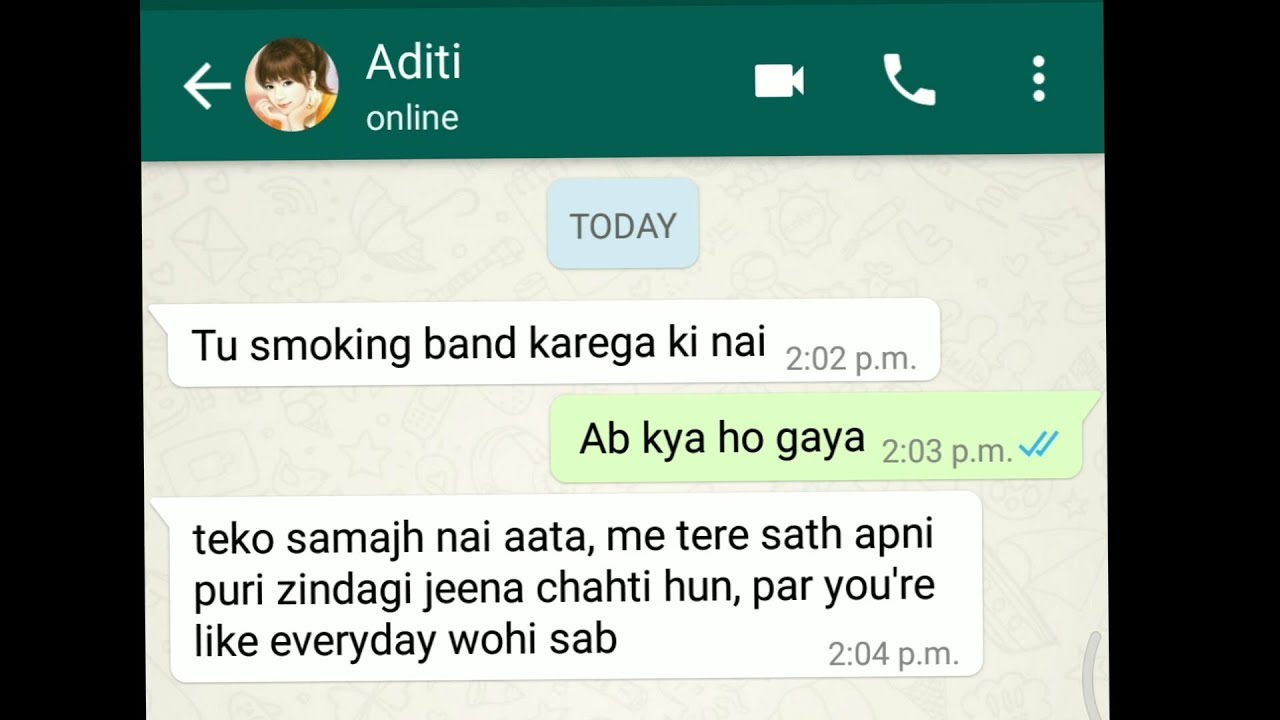Image resolution: width=1280 pixels, height=720 pixels.
Task: Tap the 2:03 p.m. timestamp
Action: click(947, 452)
